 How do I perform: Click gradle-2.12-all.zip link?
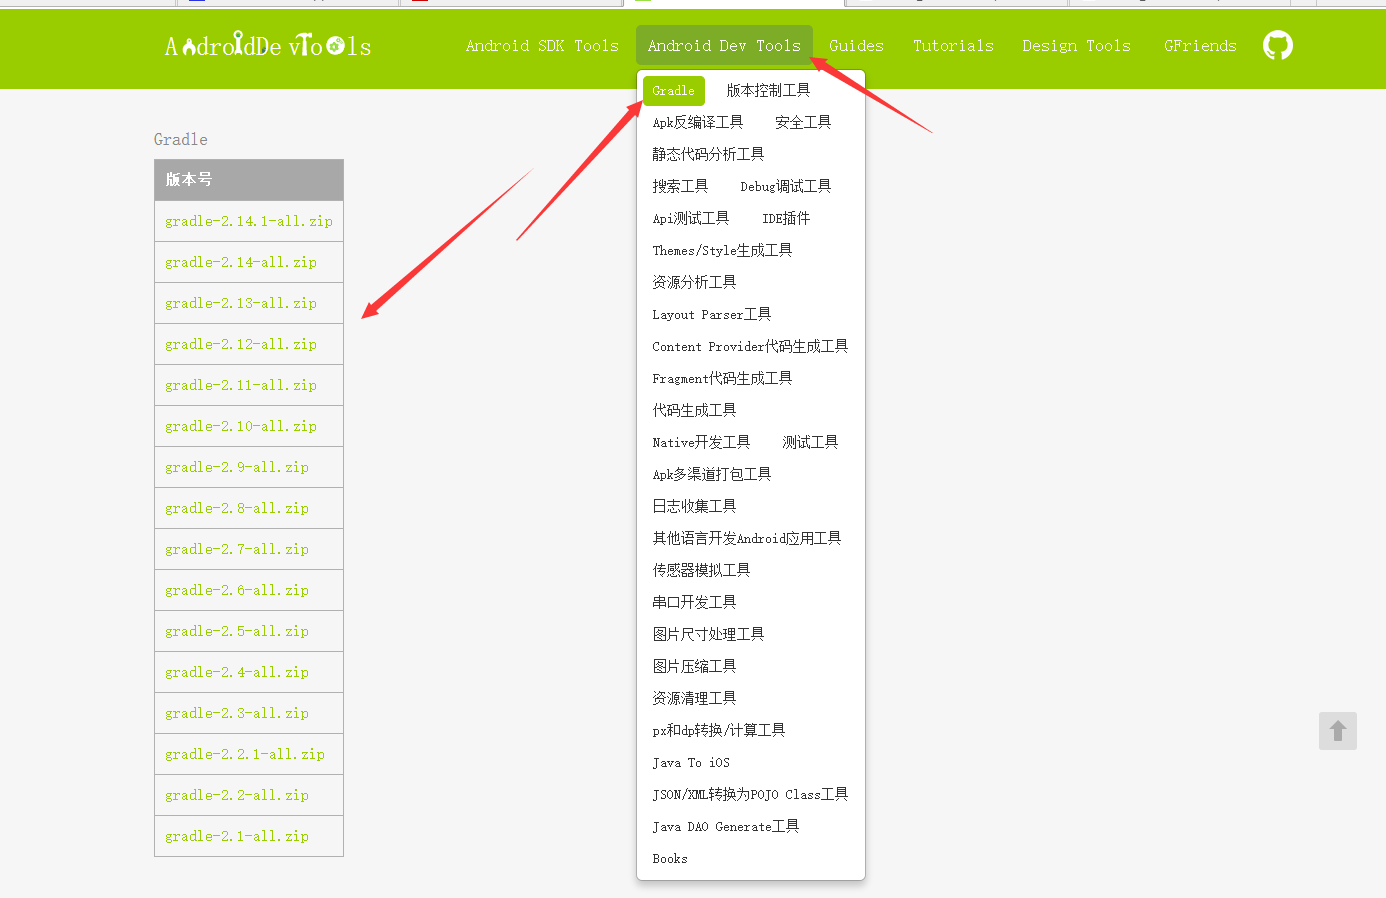[x=241, y=344]
